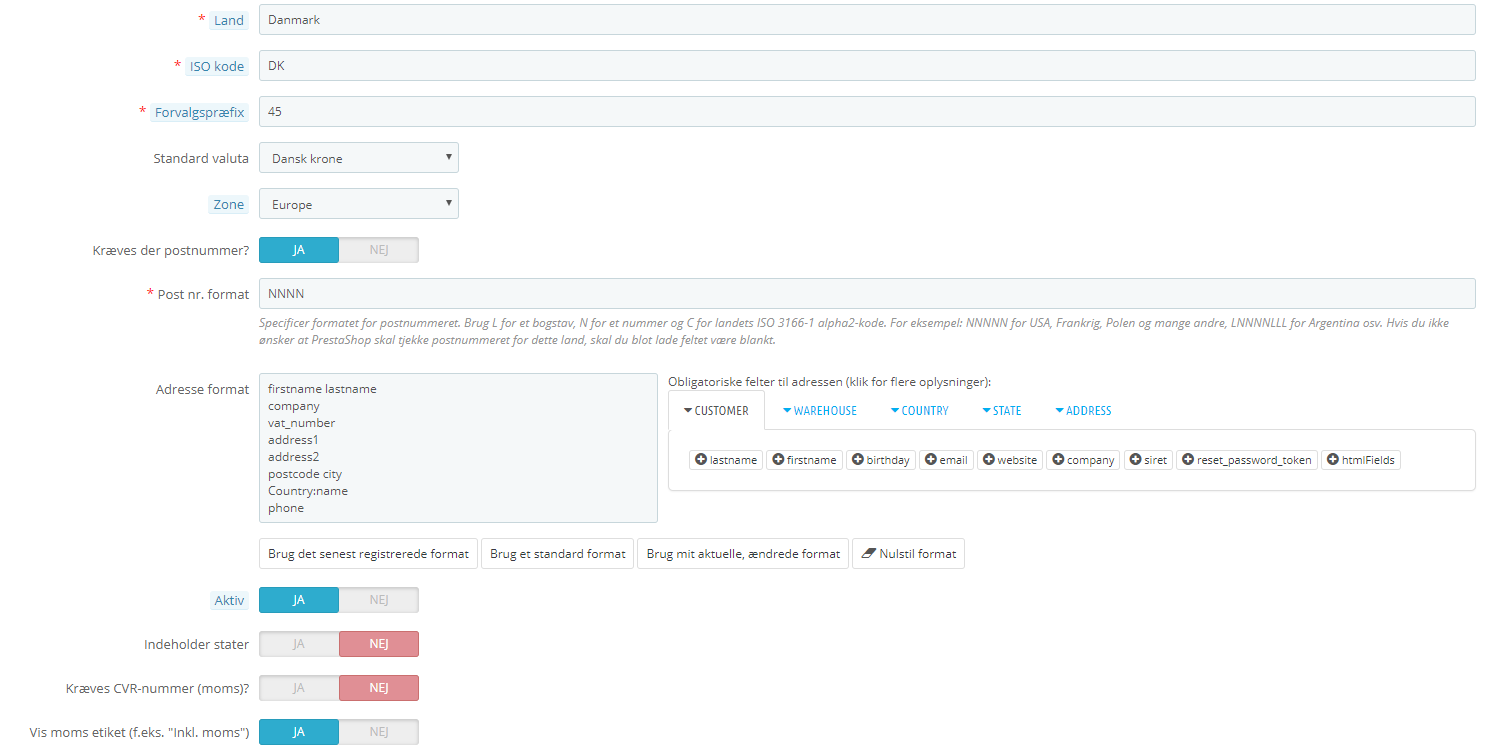1492x755 pixels.
Task: Click the Aktiv label
Action: [x=230, y=600]
